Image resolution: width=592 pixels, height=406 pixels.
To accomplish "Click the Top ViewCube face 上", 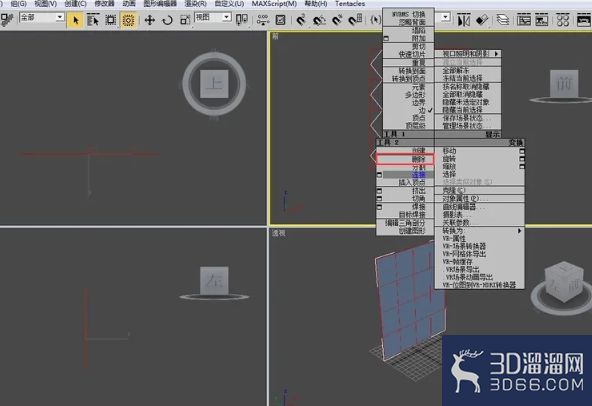I will click(x=214, y=84).
